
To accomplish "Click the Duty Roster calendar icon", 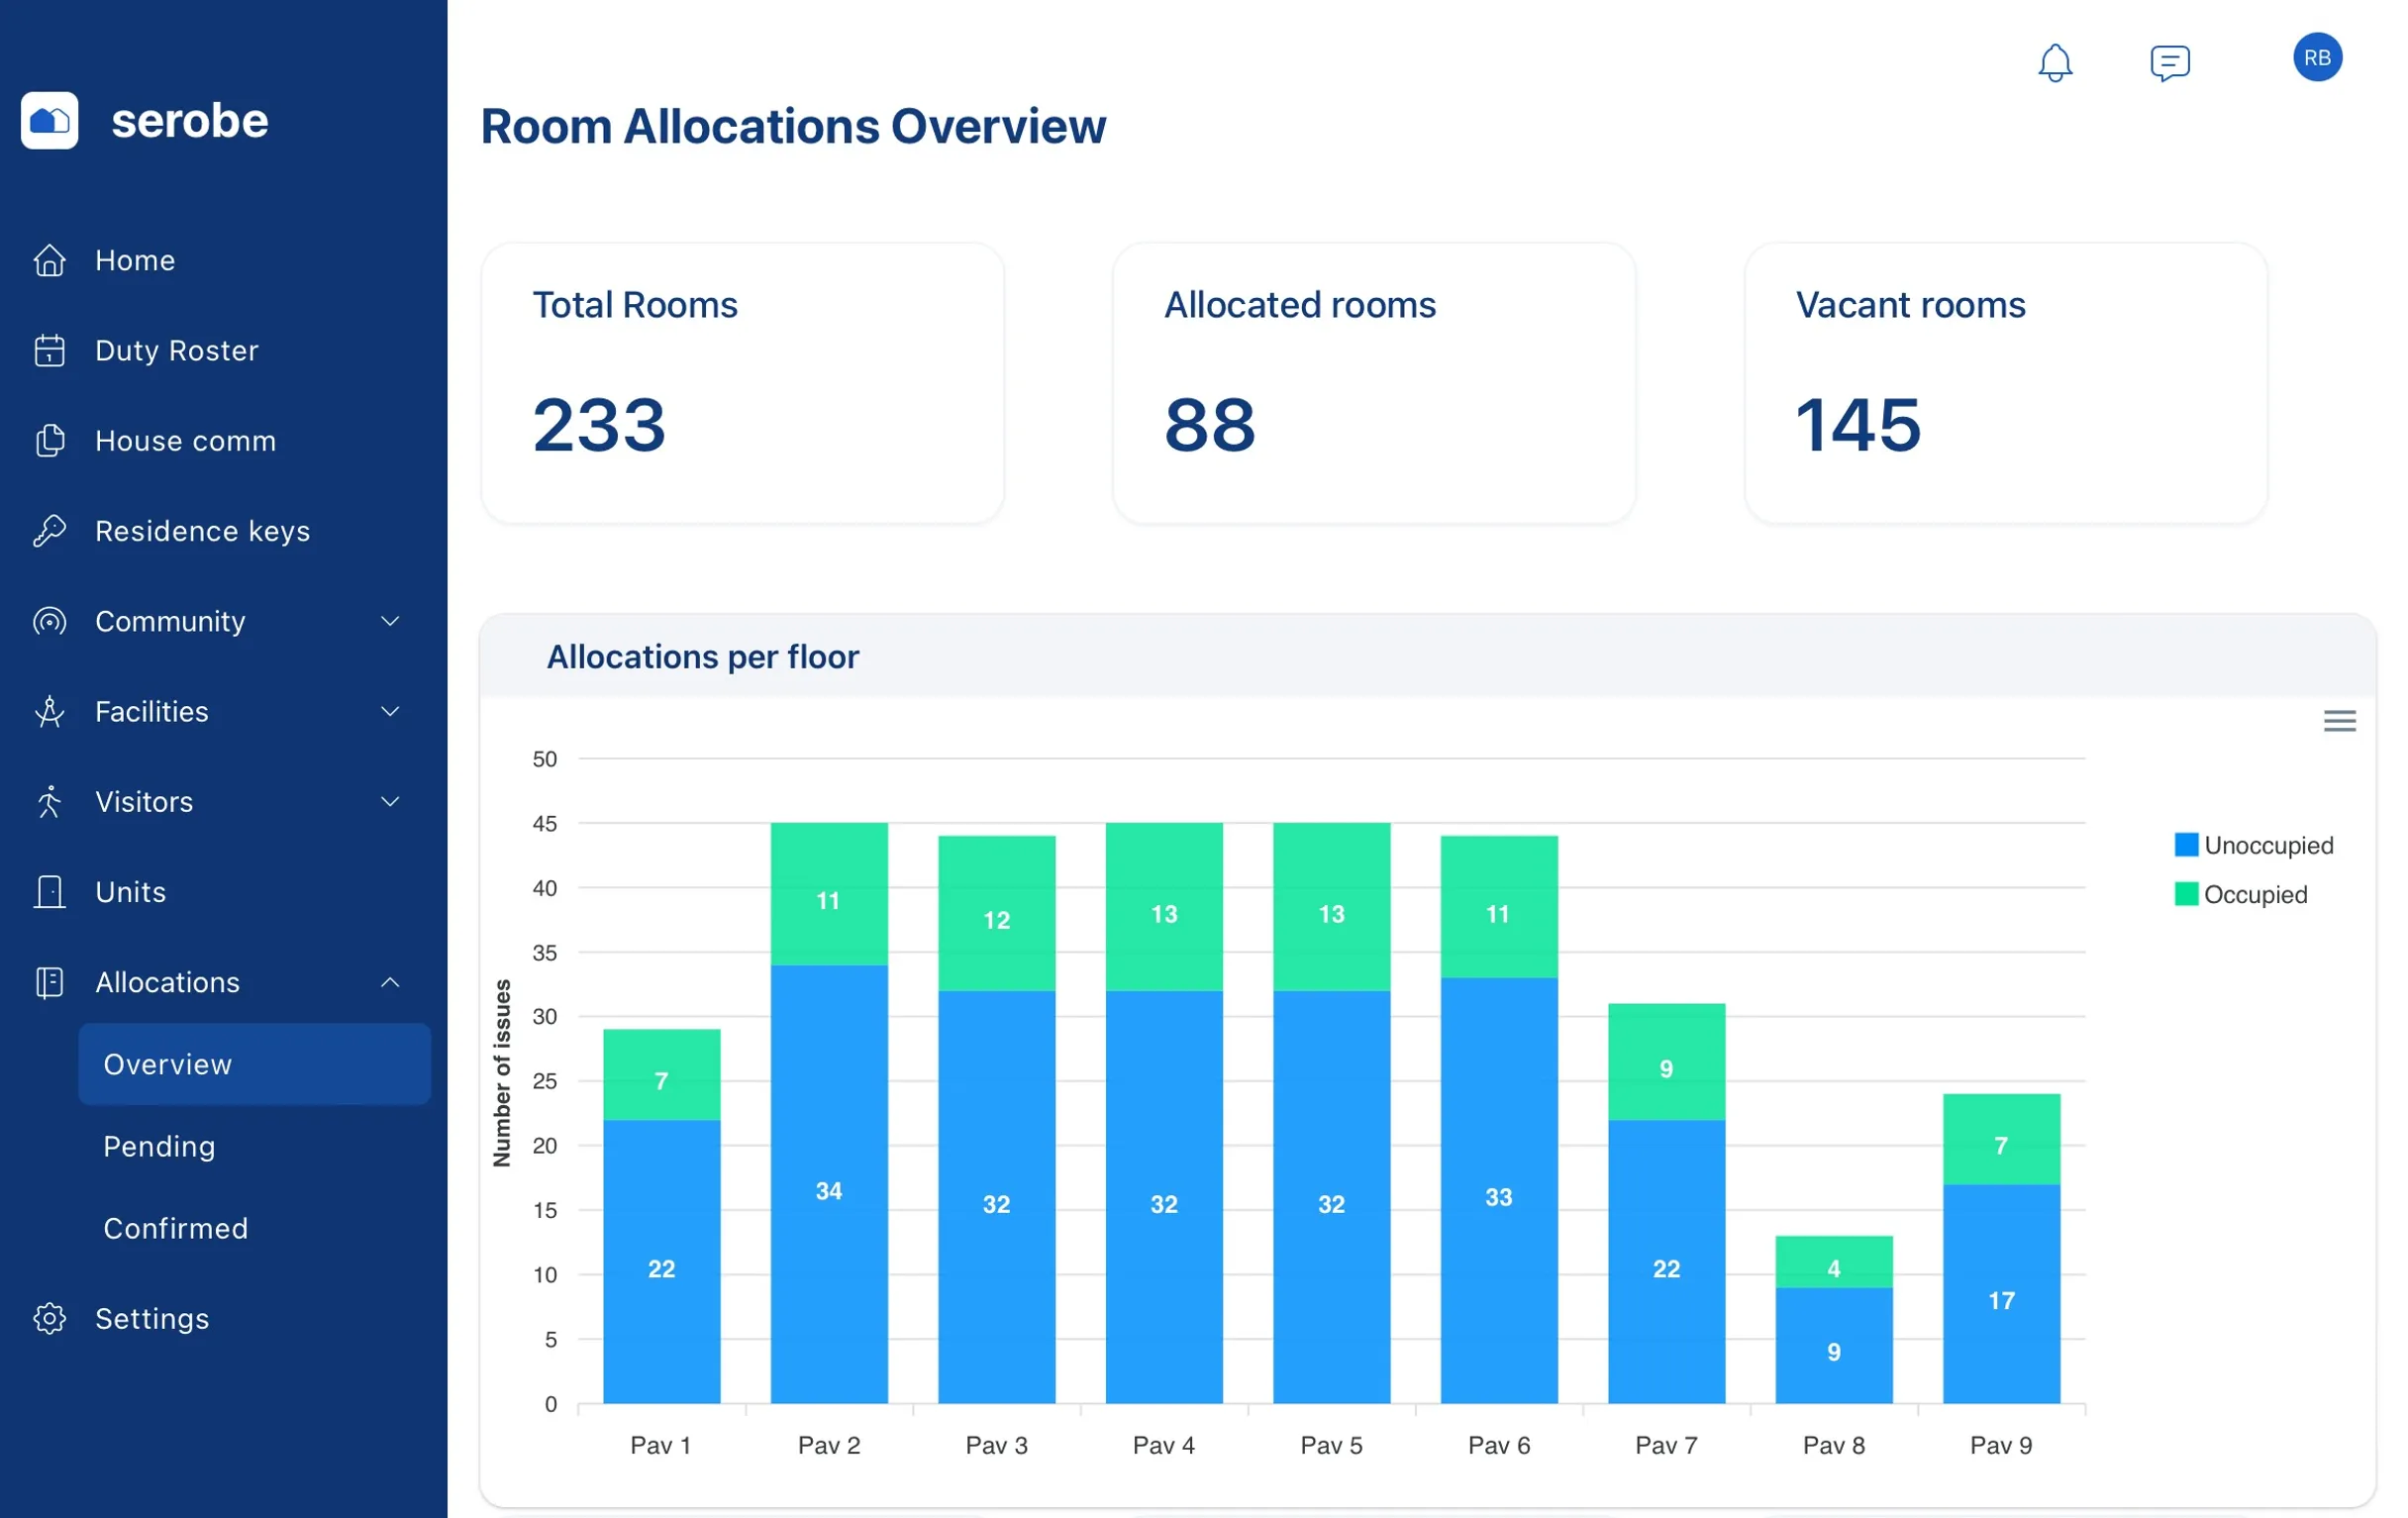I will [x=49, y=351].
